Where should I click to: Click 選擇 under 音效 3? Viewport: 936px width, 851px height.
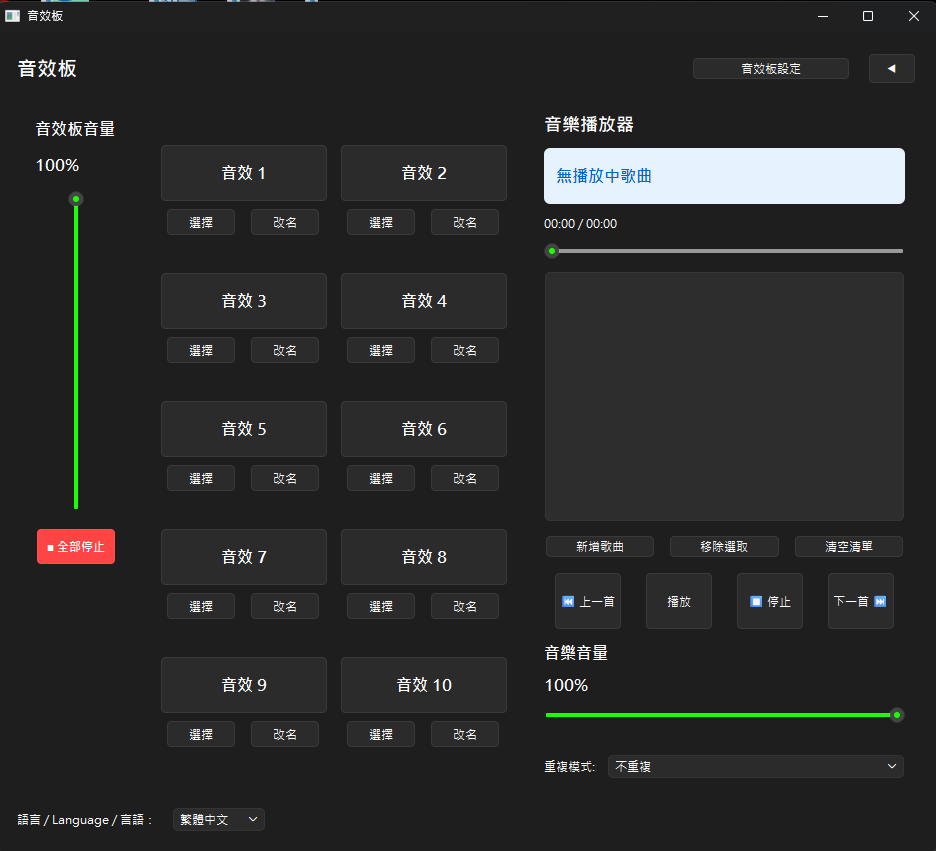pyautogui.click(x=201, y=350)
